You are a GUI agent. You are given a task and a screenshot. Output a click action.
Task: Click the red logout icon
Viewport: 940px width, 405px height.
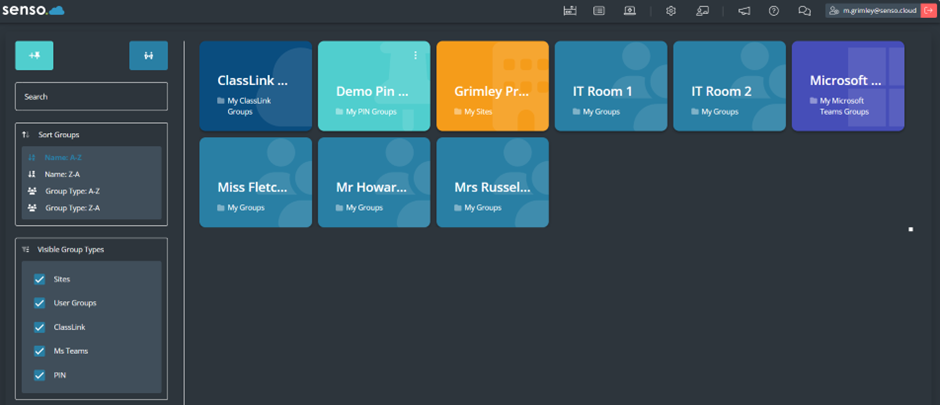[929, 11]
